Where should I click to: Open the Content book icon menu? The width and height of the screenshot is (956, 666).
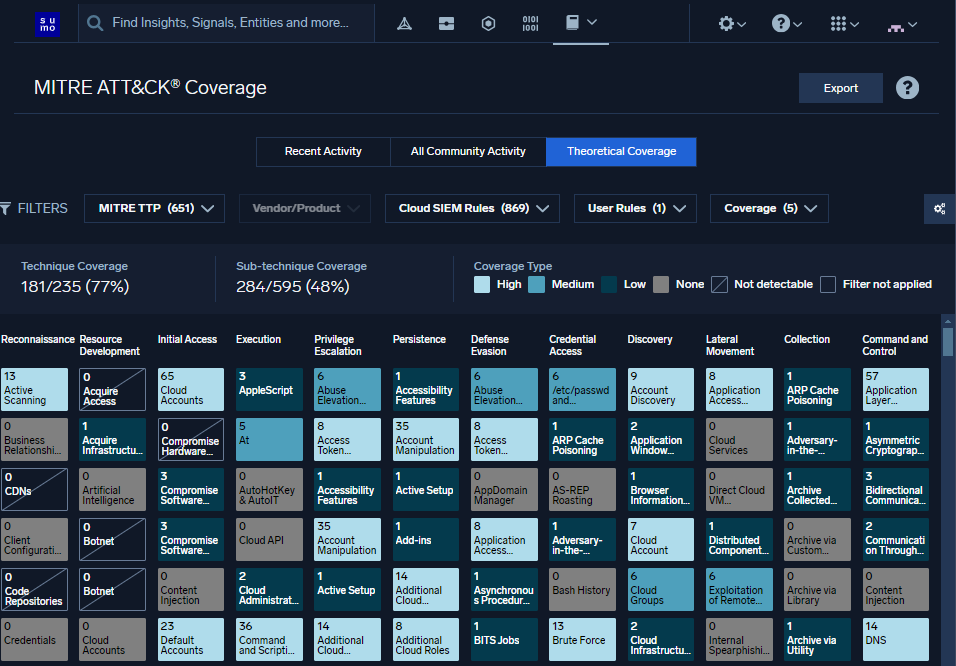pyautogui.click(x=580, y=23)
